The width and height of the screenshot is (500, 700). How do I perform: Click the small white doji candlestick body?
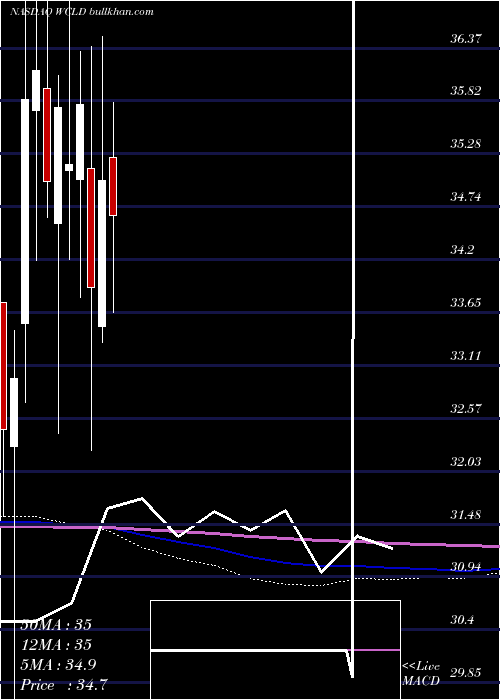click(69, 167)
